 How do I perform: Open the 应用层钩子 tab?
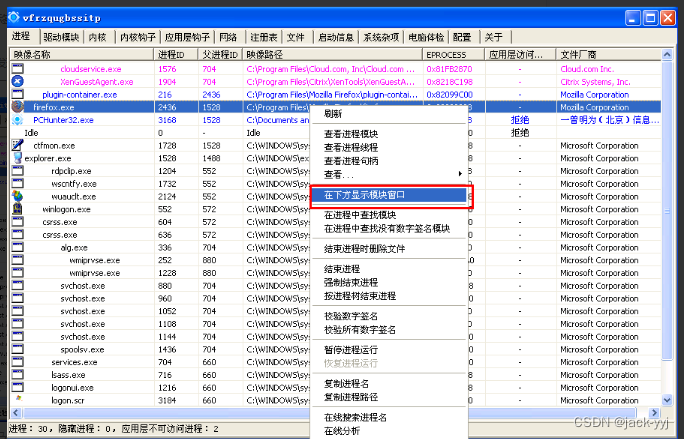pyautogui.click(x=187, y=37)
